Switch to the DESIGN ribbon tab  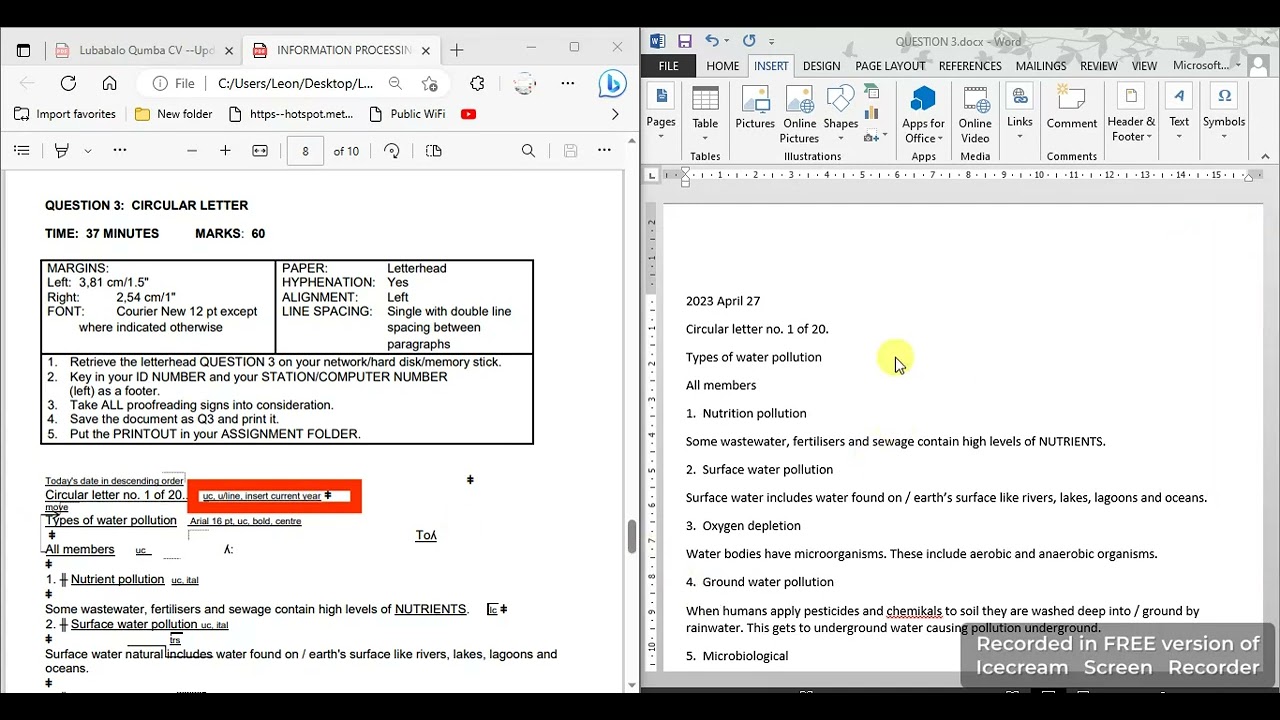pyautogui.click(x=821, y=66)
